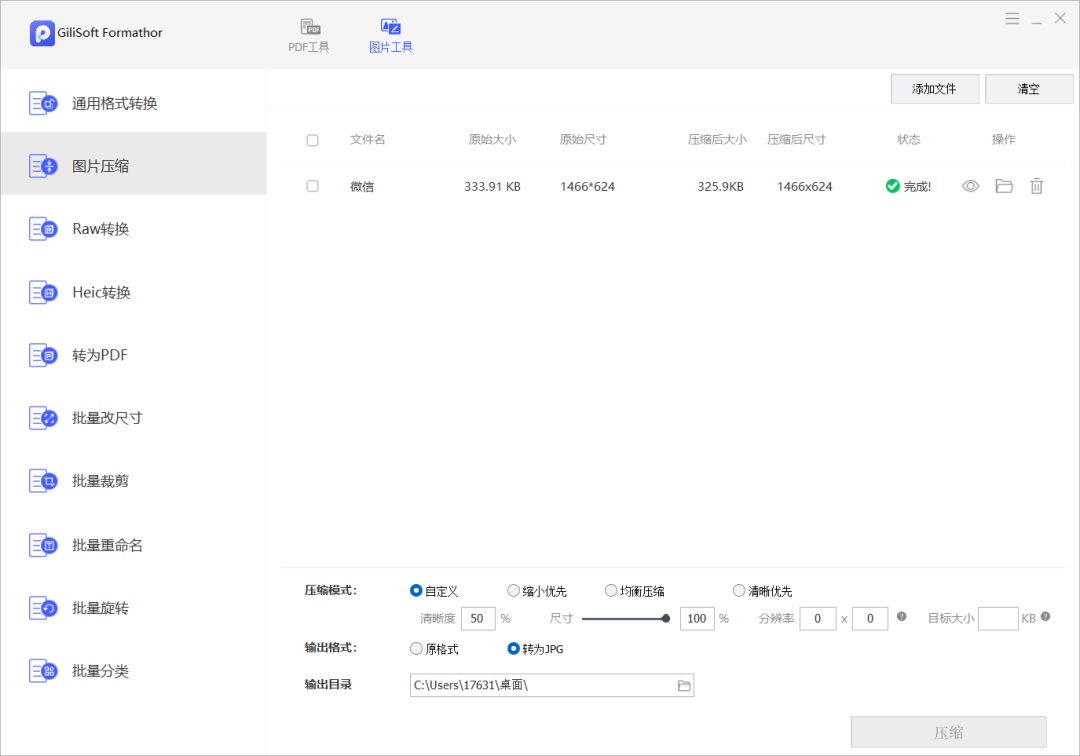Open output folder icon in 微信 row

(1004, 186)
